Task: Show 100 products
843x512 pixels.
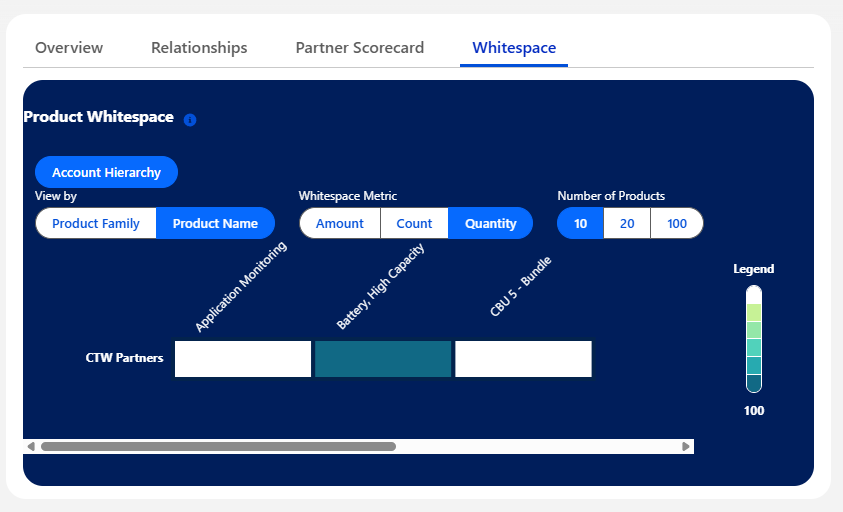Action: [x=677, y=223]
